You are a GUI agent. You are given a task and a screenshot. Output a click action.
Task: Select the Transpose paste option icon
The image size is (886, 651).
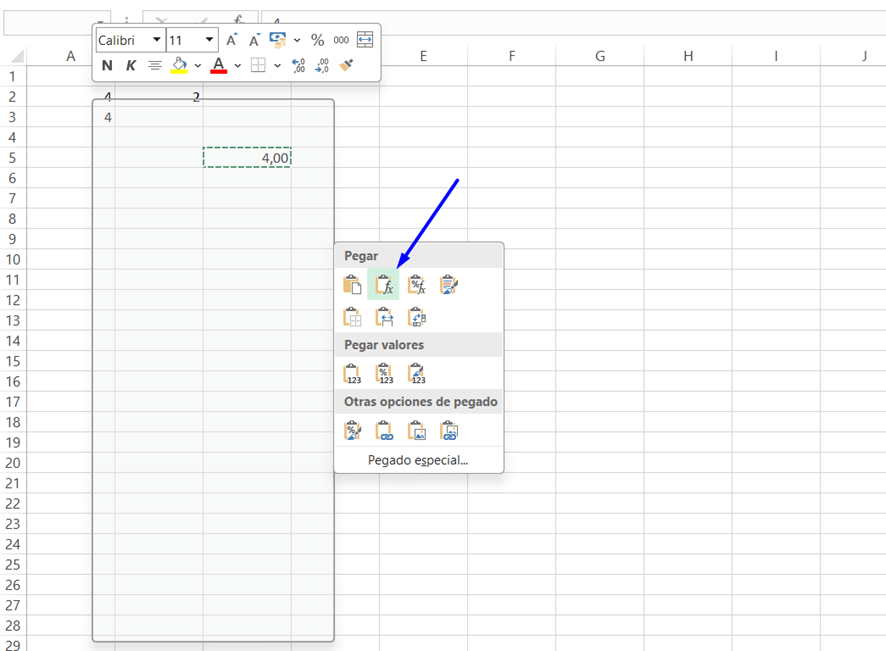click(417, 317)
